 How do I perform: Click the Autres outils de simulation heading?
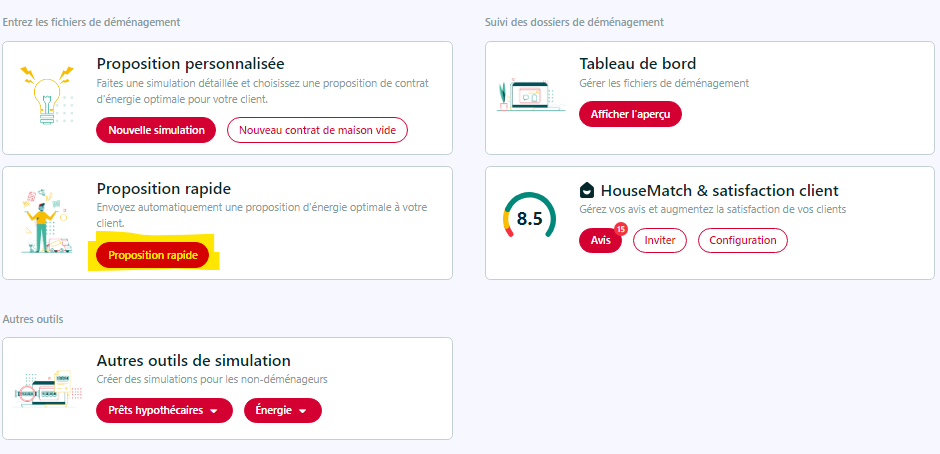click(x=194, y=360)
